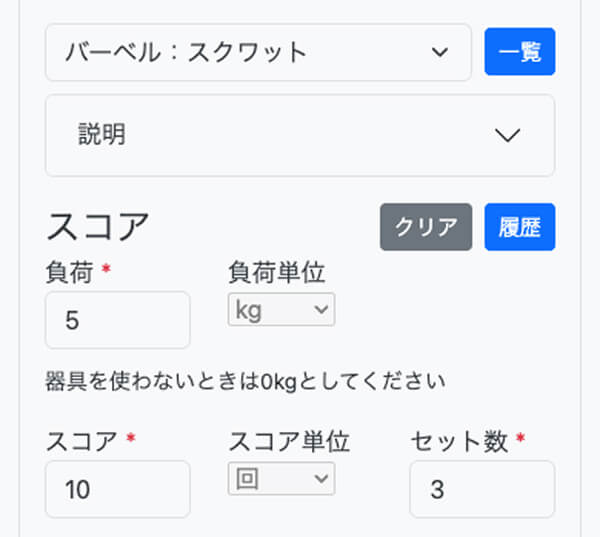600x537 pixels.
Task: Expand the 説明 accordion section
Action: pos(300,135)
